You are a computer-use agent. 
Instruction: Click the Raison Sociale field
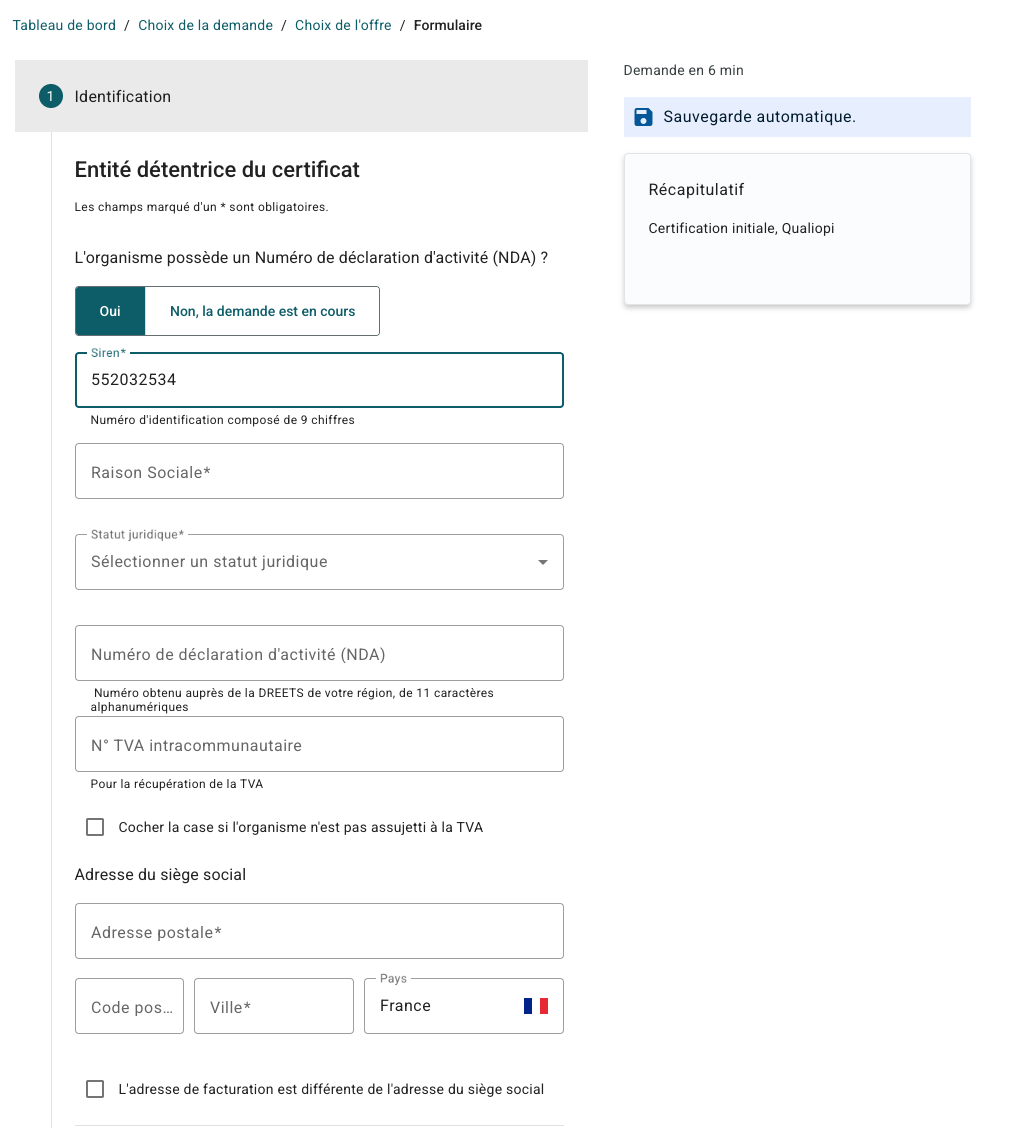pyautogui.click(x=319, y=471)
